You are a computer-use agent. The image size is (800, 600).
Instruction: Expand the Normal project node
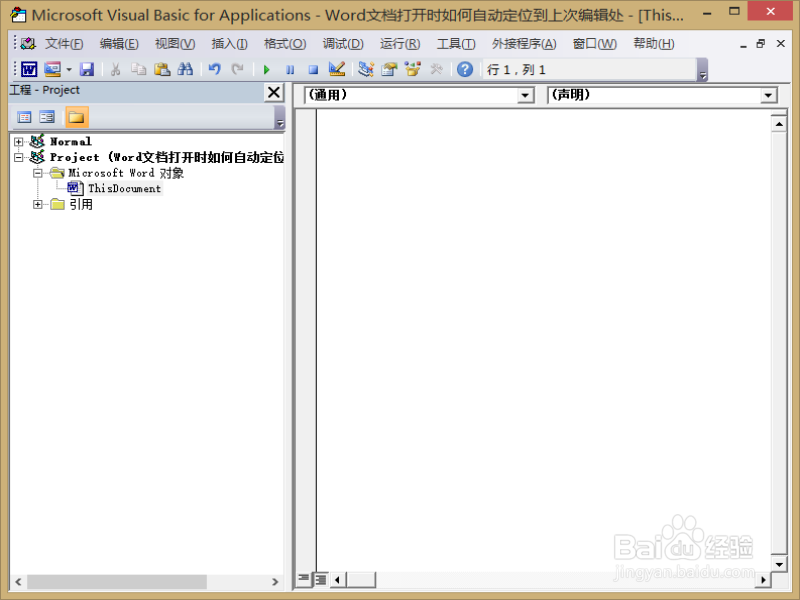pos(18,142)
